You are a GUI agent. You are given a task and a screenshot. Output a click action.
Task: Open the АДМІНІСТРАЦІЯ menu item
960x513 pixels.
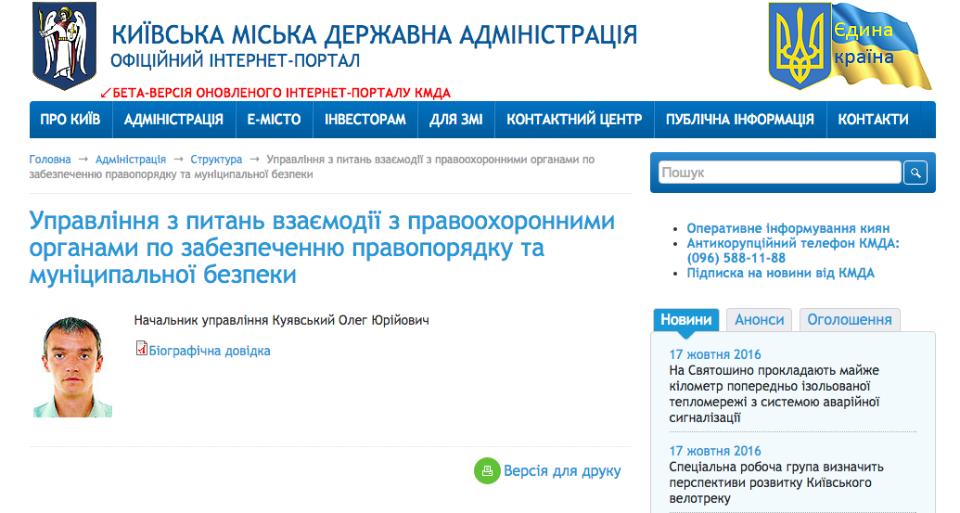tap(173, 120)
